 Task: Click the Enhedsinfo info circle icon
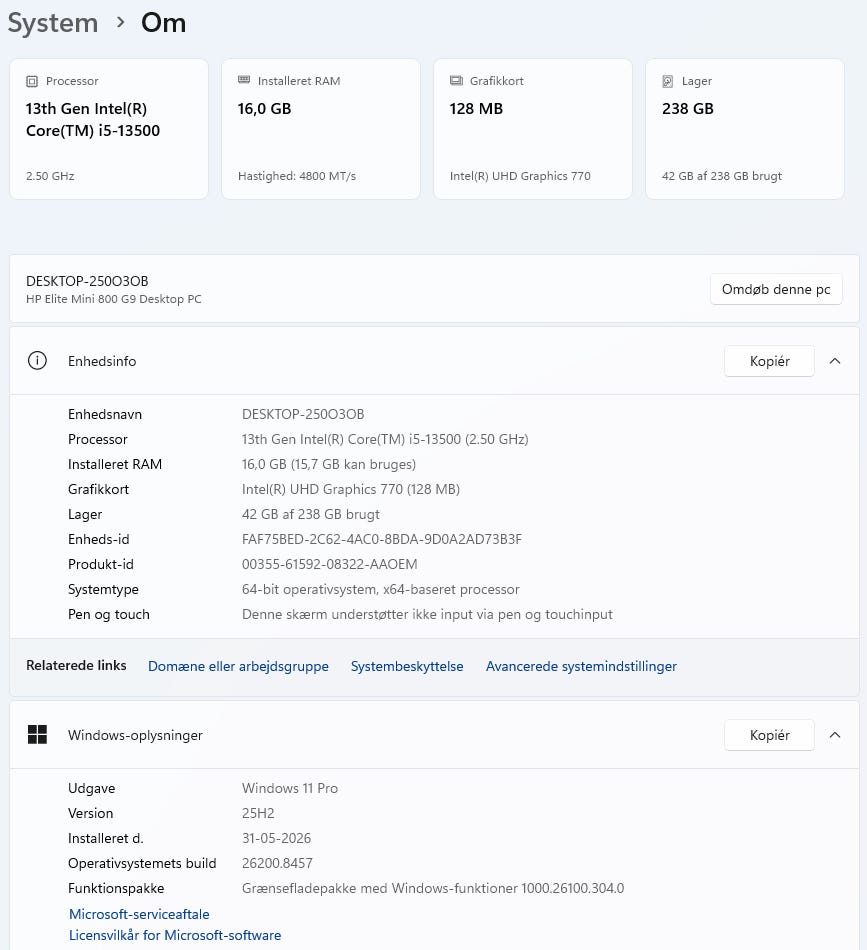coord(38,361)
